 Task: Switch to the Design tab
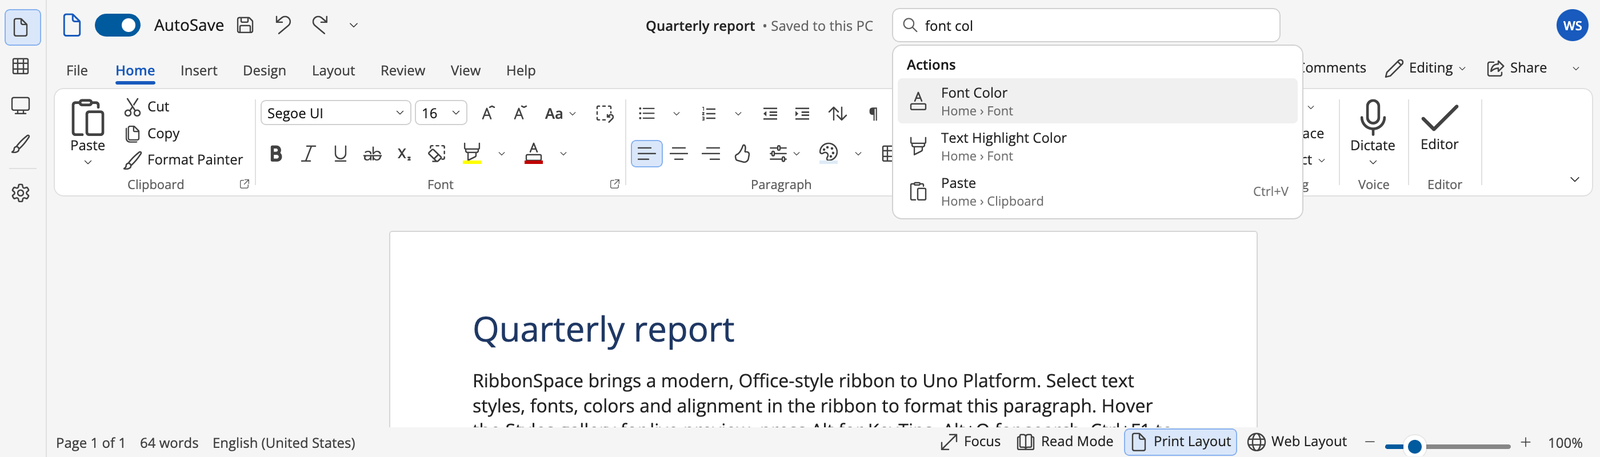[x=264, y=70]
